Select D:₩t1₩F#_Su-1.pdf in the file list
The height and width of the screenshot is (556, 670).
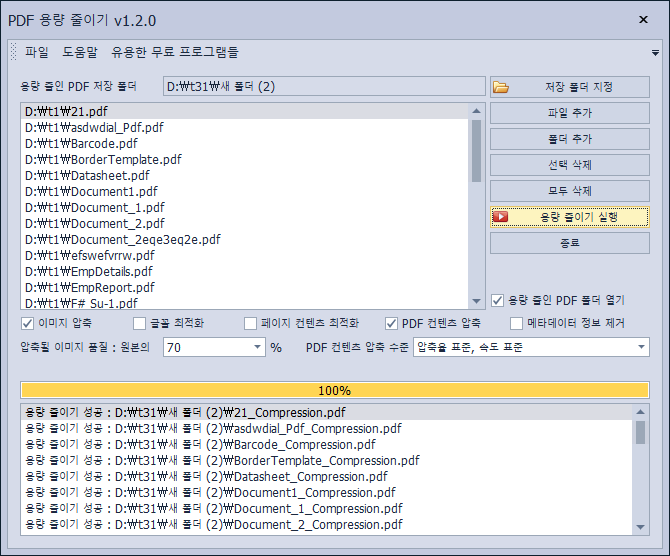point(245,303)
